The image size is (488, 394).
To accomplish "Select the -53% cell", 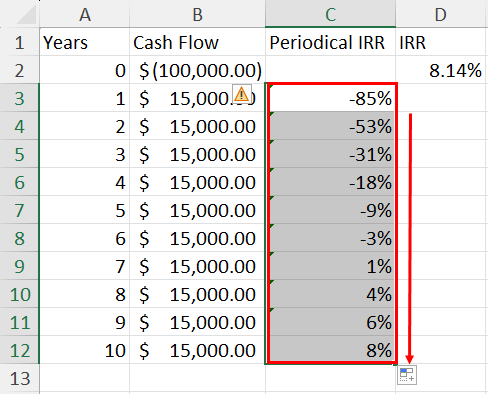I will 330,126.
